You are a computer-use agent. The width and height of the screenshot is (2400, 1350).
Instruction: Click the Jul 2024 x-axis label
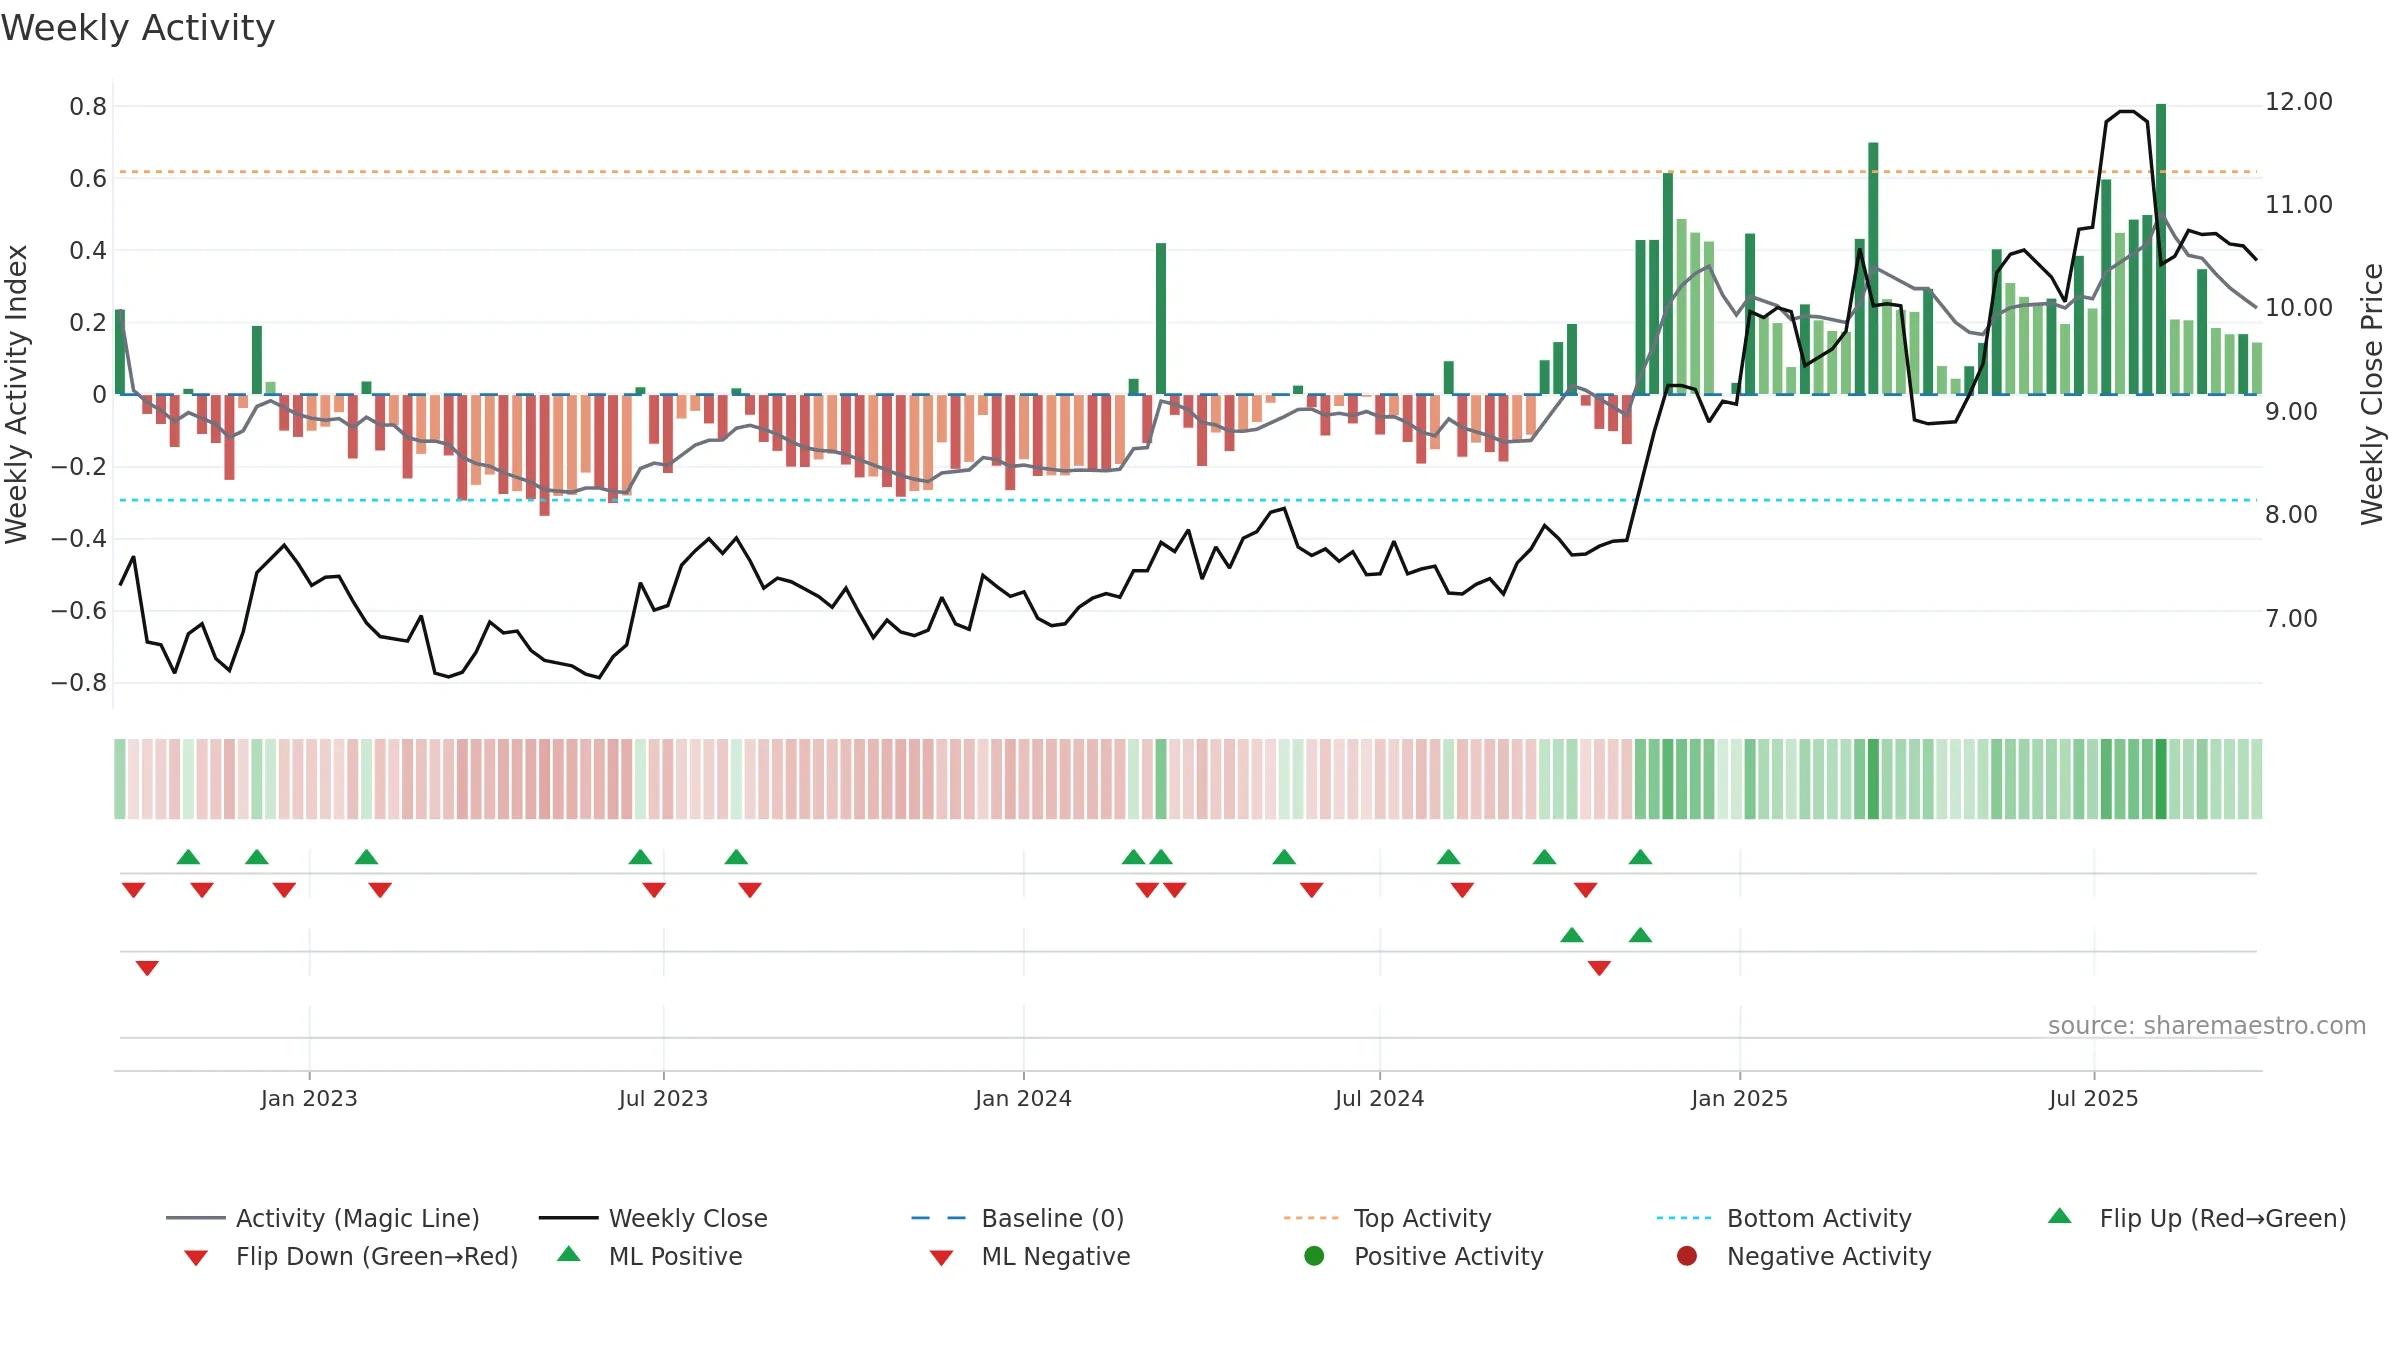(x=1379, y=1098)
